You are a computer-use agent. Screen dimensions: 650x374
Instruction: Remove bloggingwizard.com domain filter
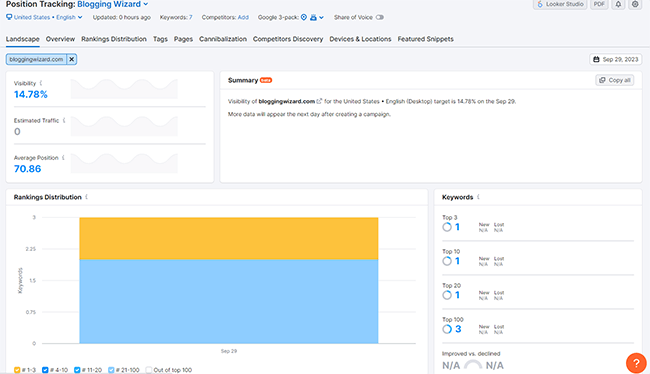(72, 59)
